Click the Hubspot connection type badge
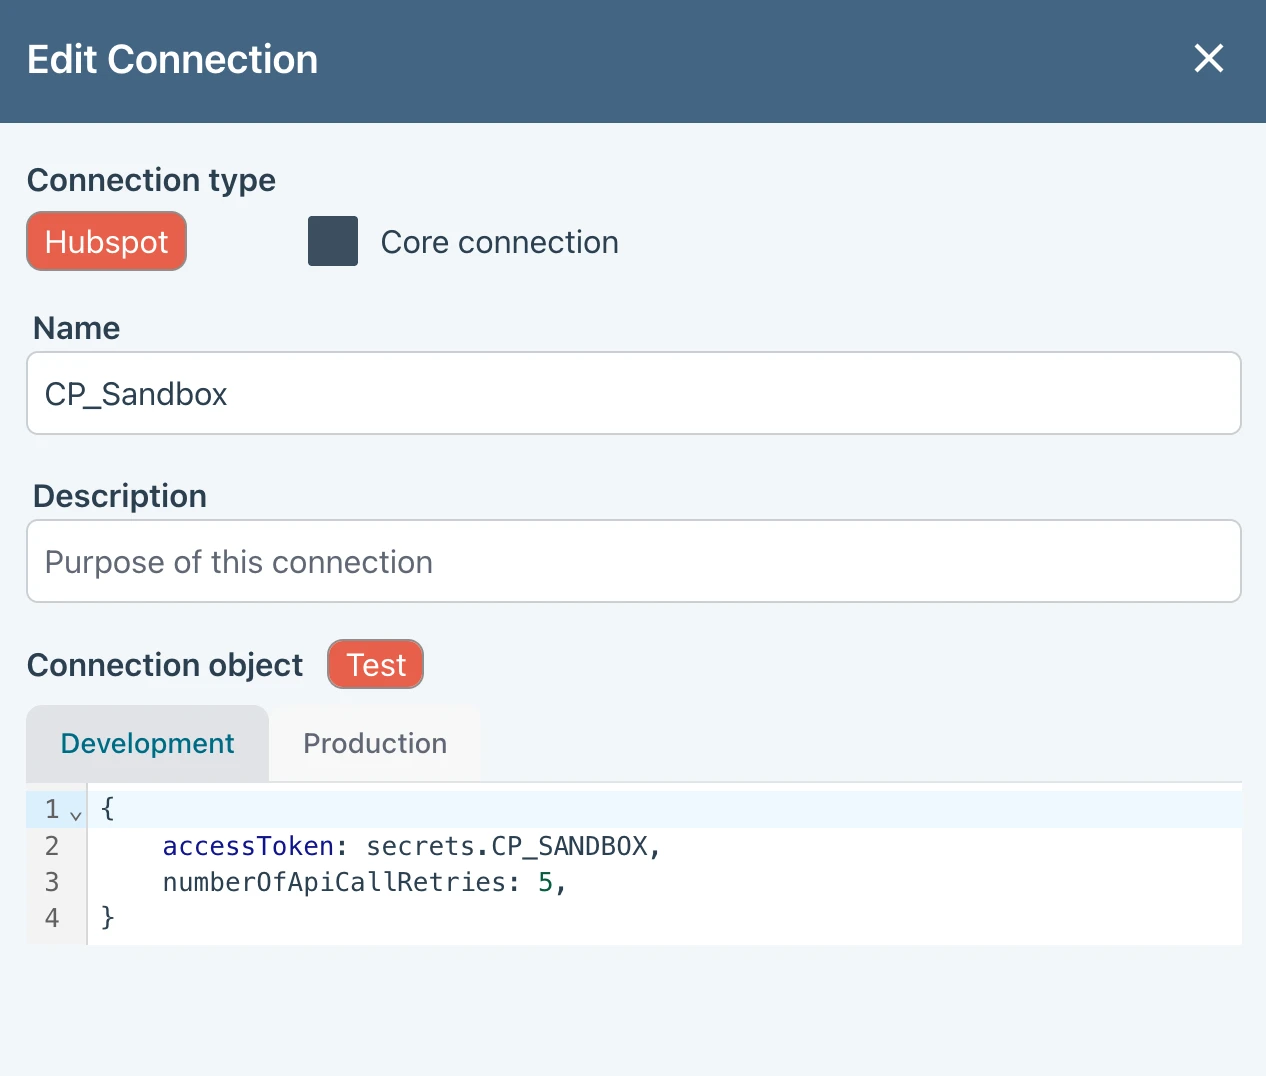This screenshot has width=1266, height=1076. pos(106,242)
